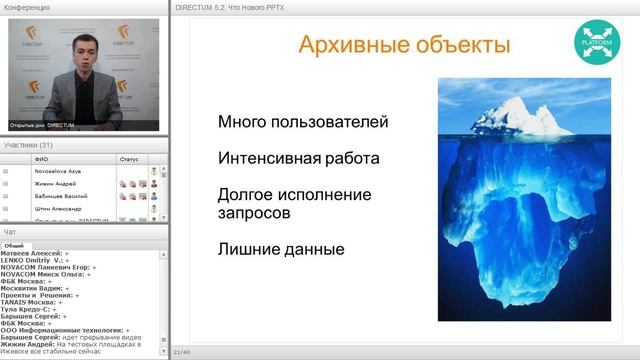Screen dimensions: 640x360
Task: Click the chat scroll-down arrow
Action: [164, 351]
